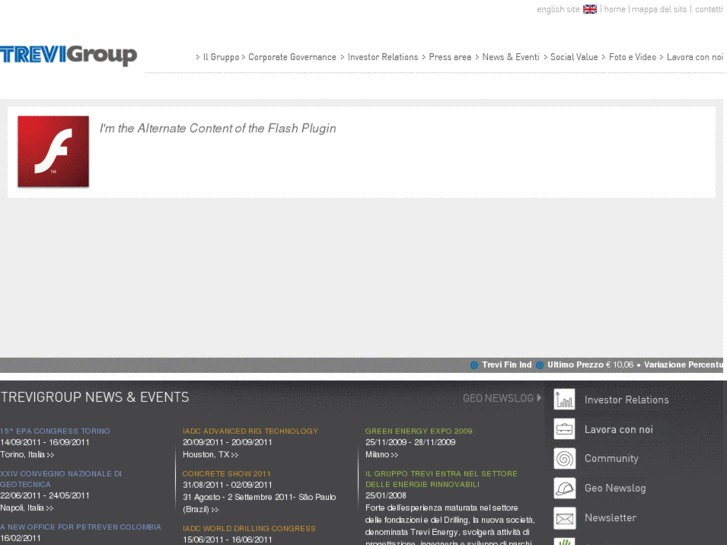Open IADC World Drilling Congress event

[x=249, y=528]
